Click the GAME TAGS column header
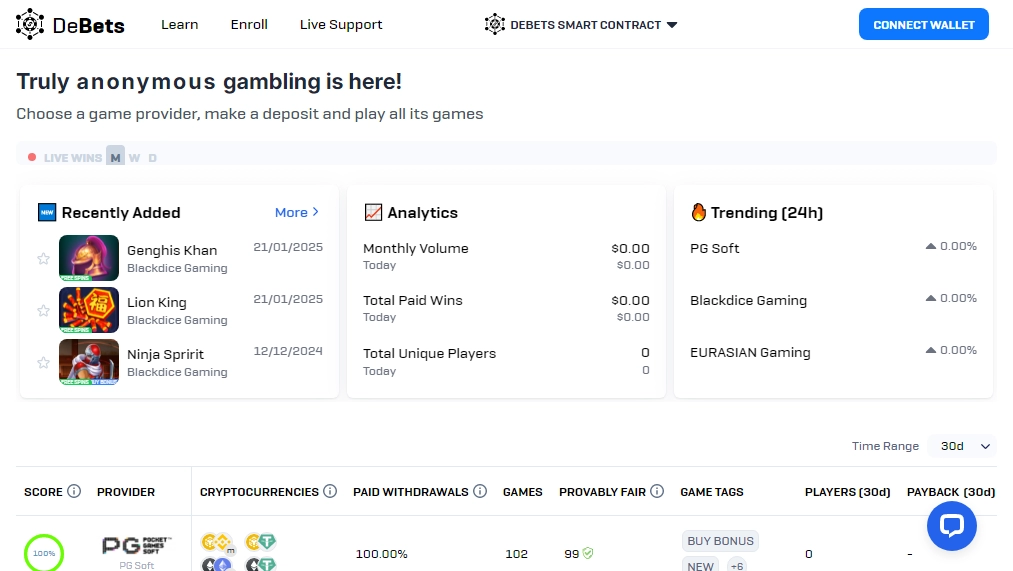 pyautogui.click(x=712, y=492)
